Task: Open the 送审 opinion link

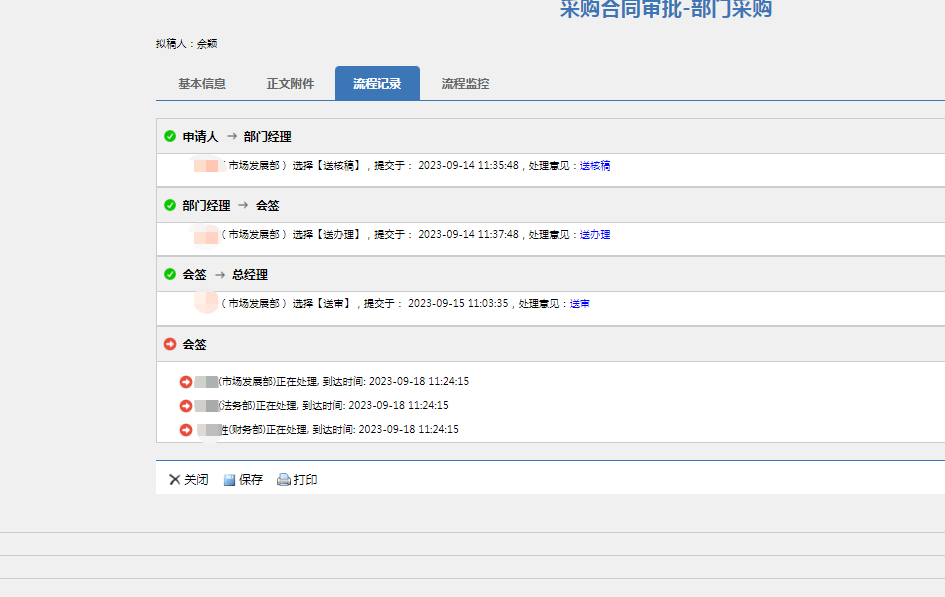Action: click(580, 304)
